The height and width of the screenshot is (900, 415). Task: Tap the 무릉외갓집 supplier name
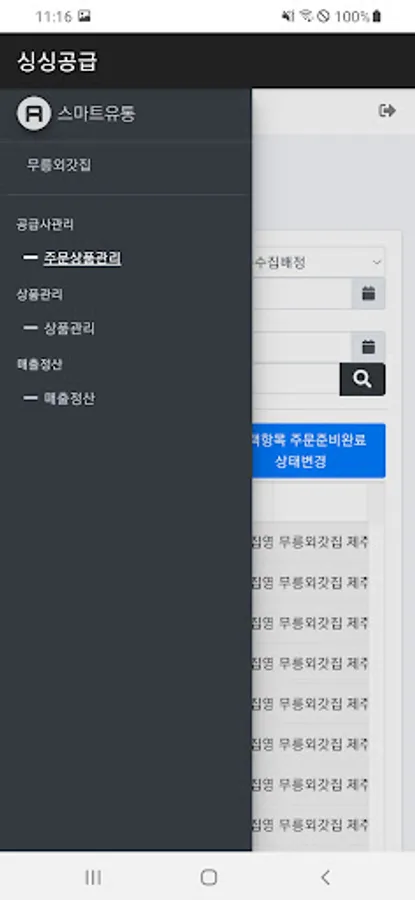59,165
